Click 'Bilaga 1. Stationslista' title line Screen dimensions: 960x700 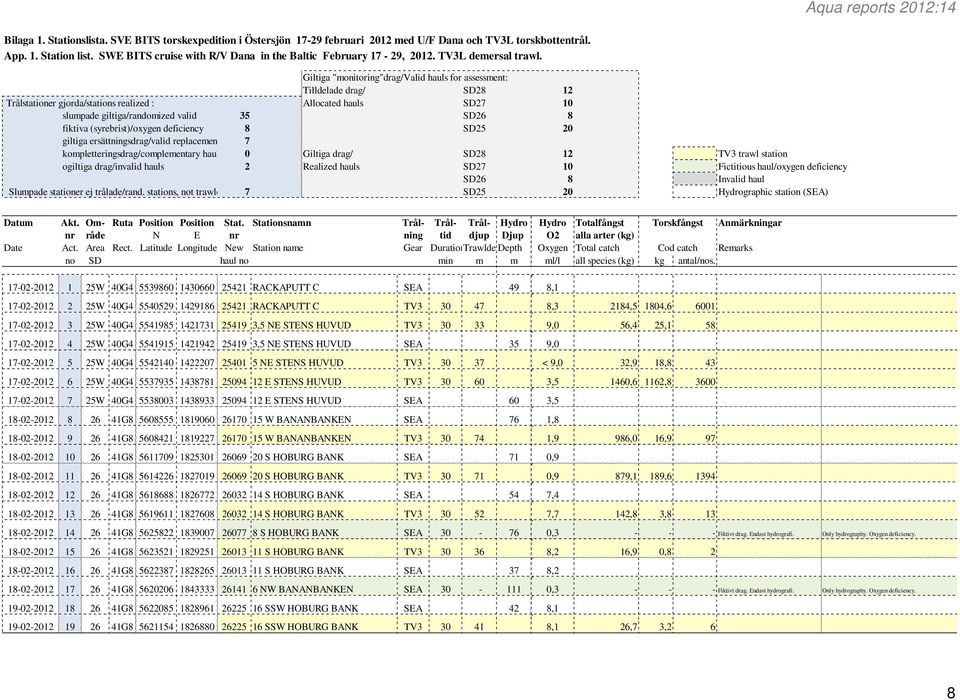point(297,41)
